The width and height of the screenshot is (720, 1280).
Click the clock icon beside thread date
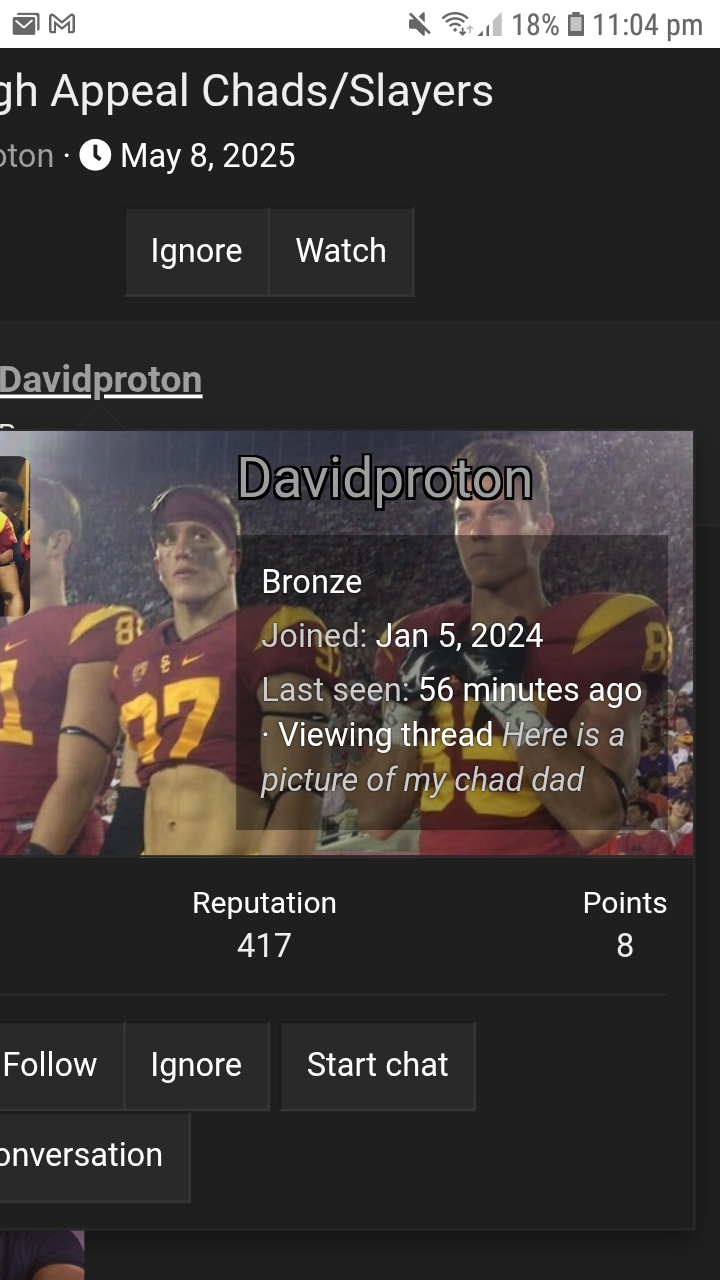pos(95,156)
